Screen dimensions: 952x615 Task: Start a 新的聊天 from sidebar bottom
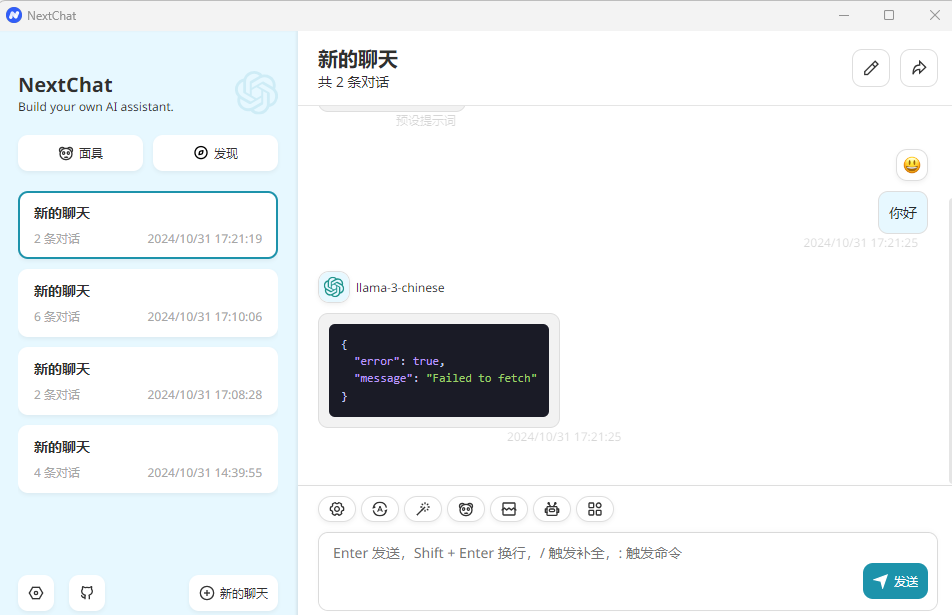233,593
